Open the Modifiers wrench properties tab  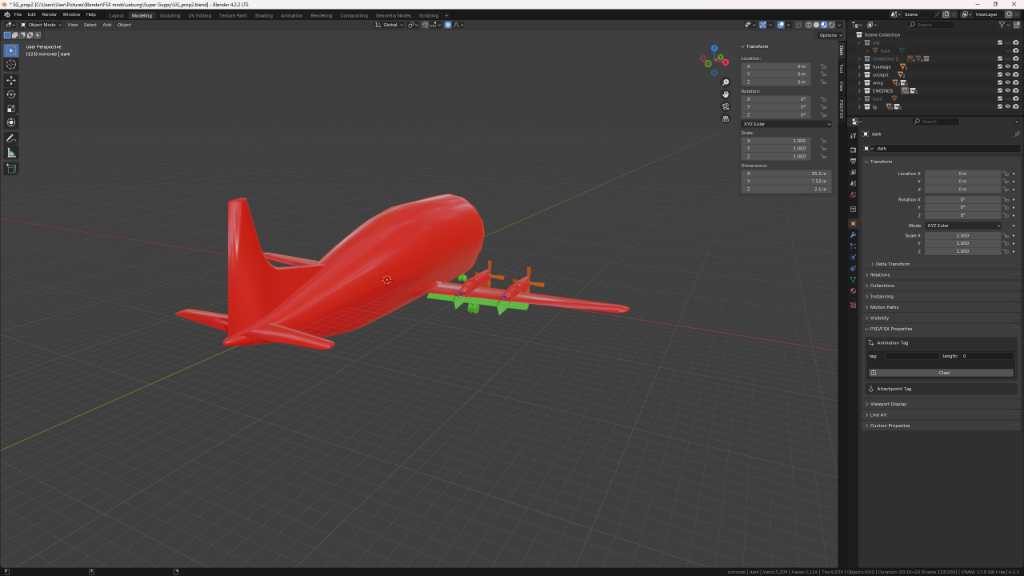(x=853, y=234)
